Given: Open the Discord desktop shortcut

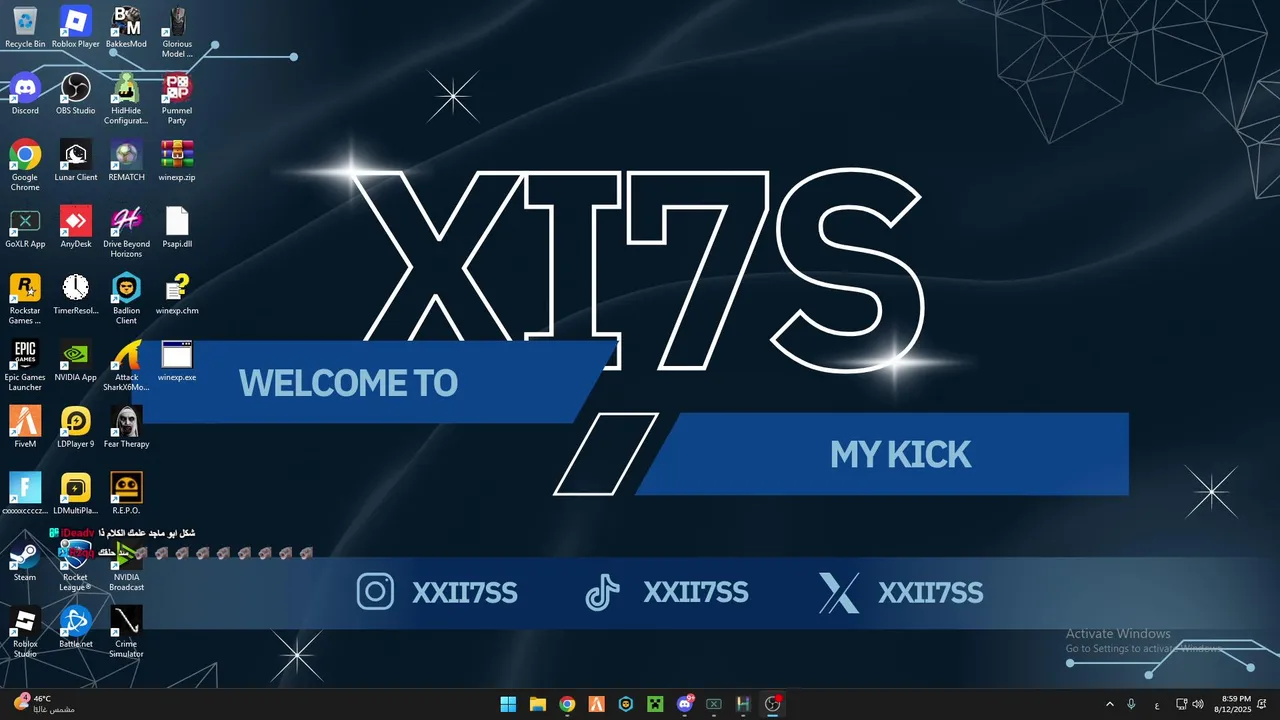Looking at the screenshot, I should click(x=25, y=94).
